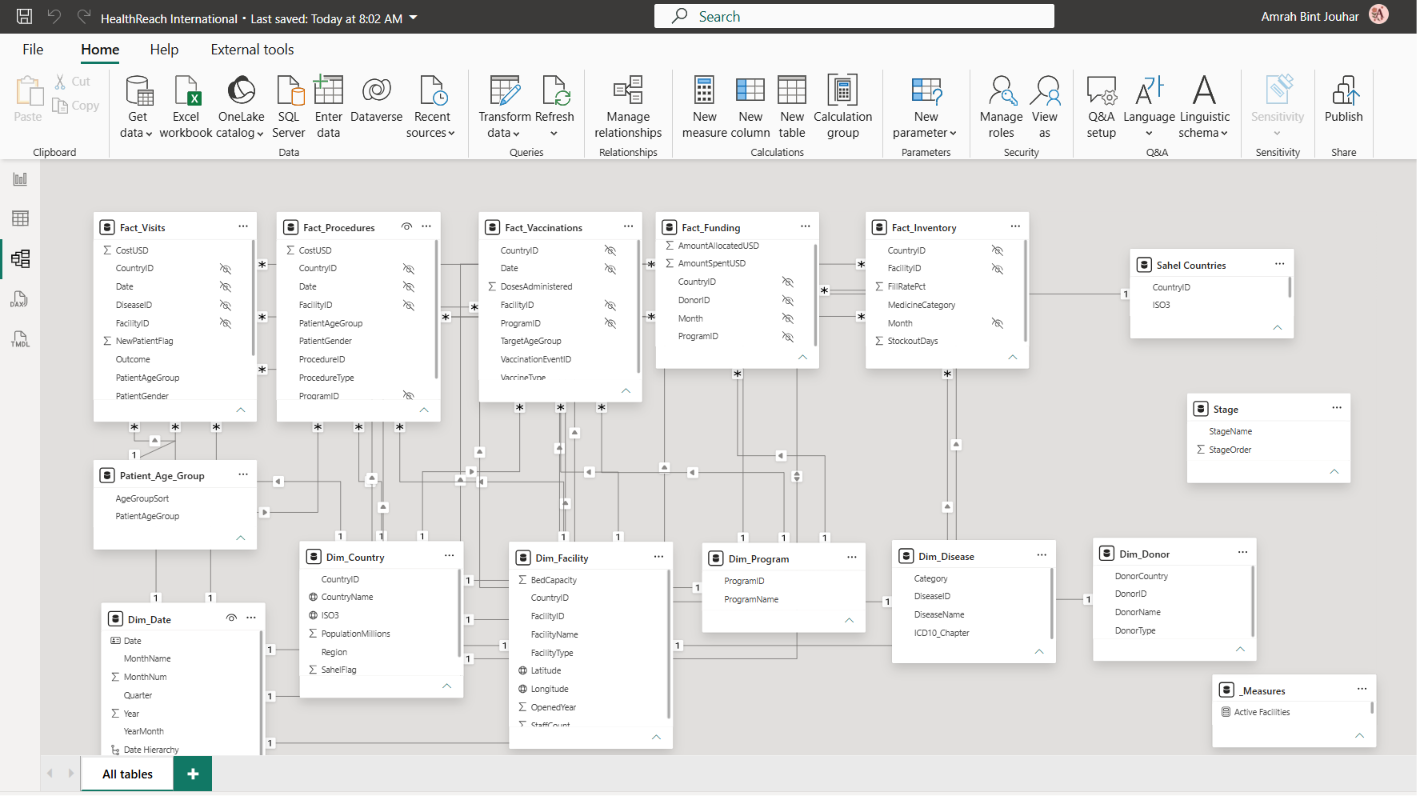Toggle visibility of Fact_Procedures FacilityID

408,305
